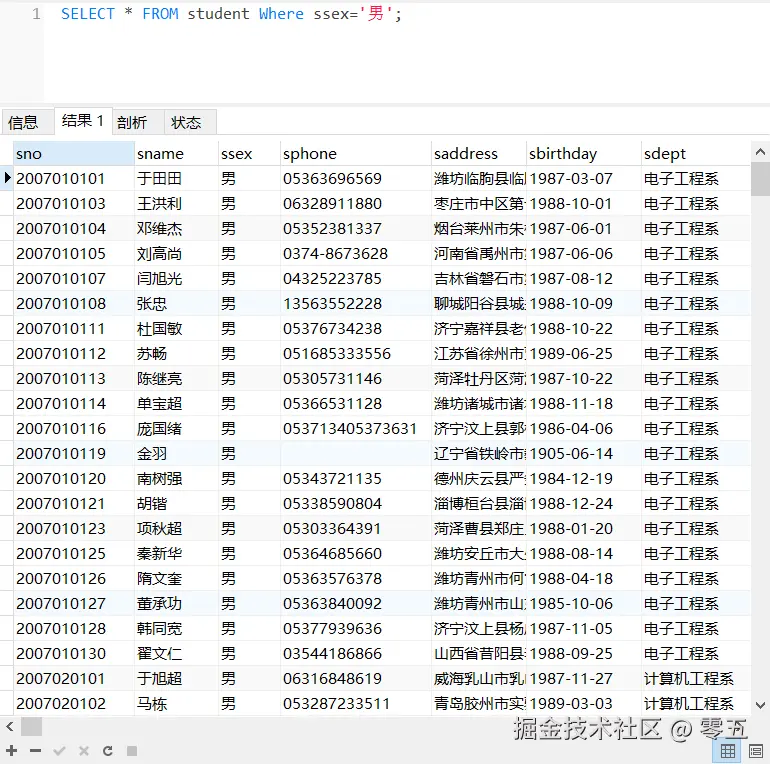Image resolution: width=770 pixels, height=764 pixels.
Task: Click the sname column header
Action: tap(176, 154)
